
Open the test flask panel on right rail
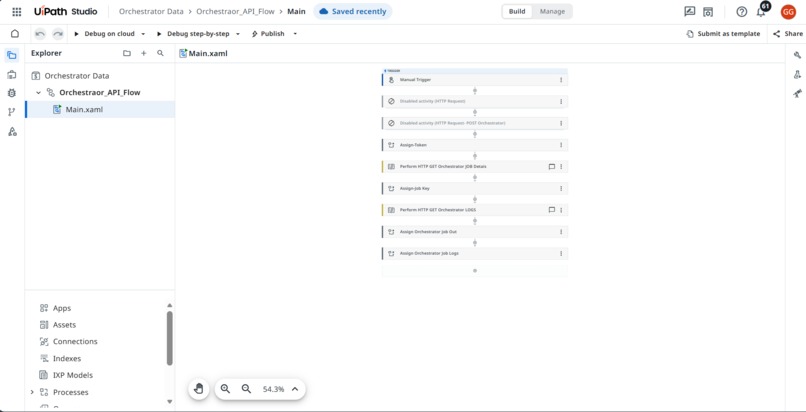point(797,74)
